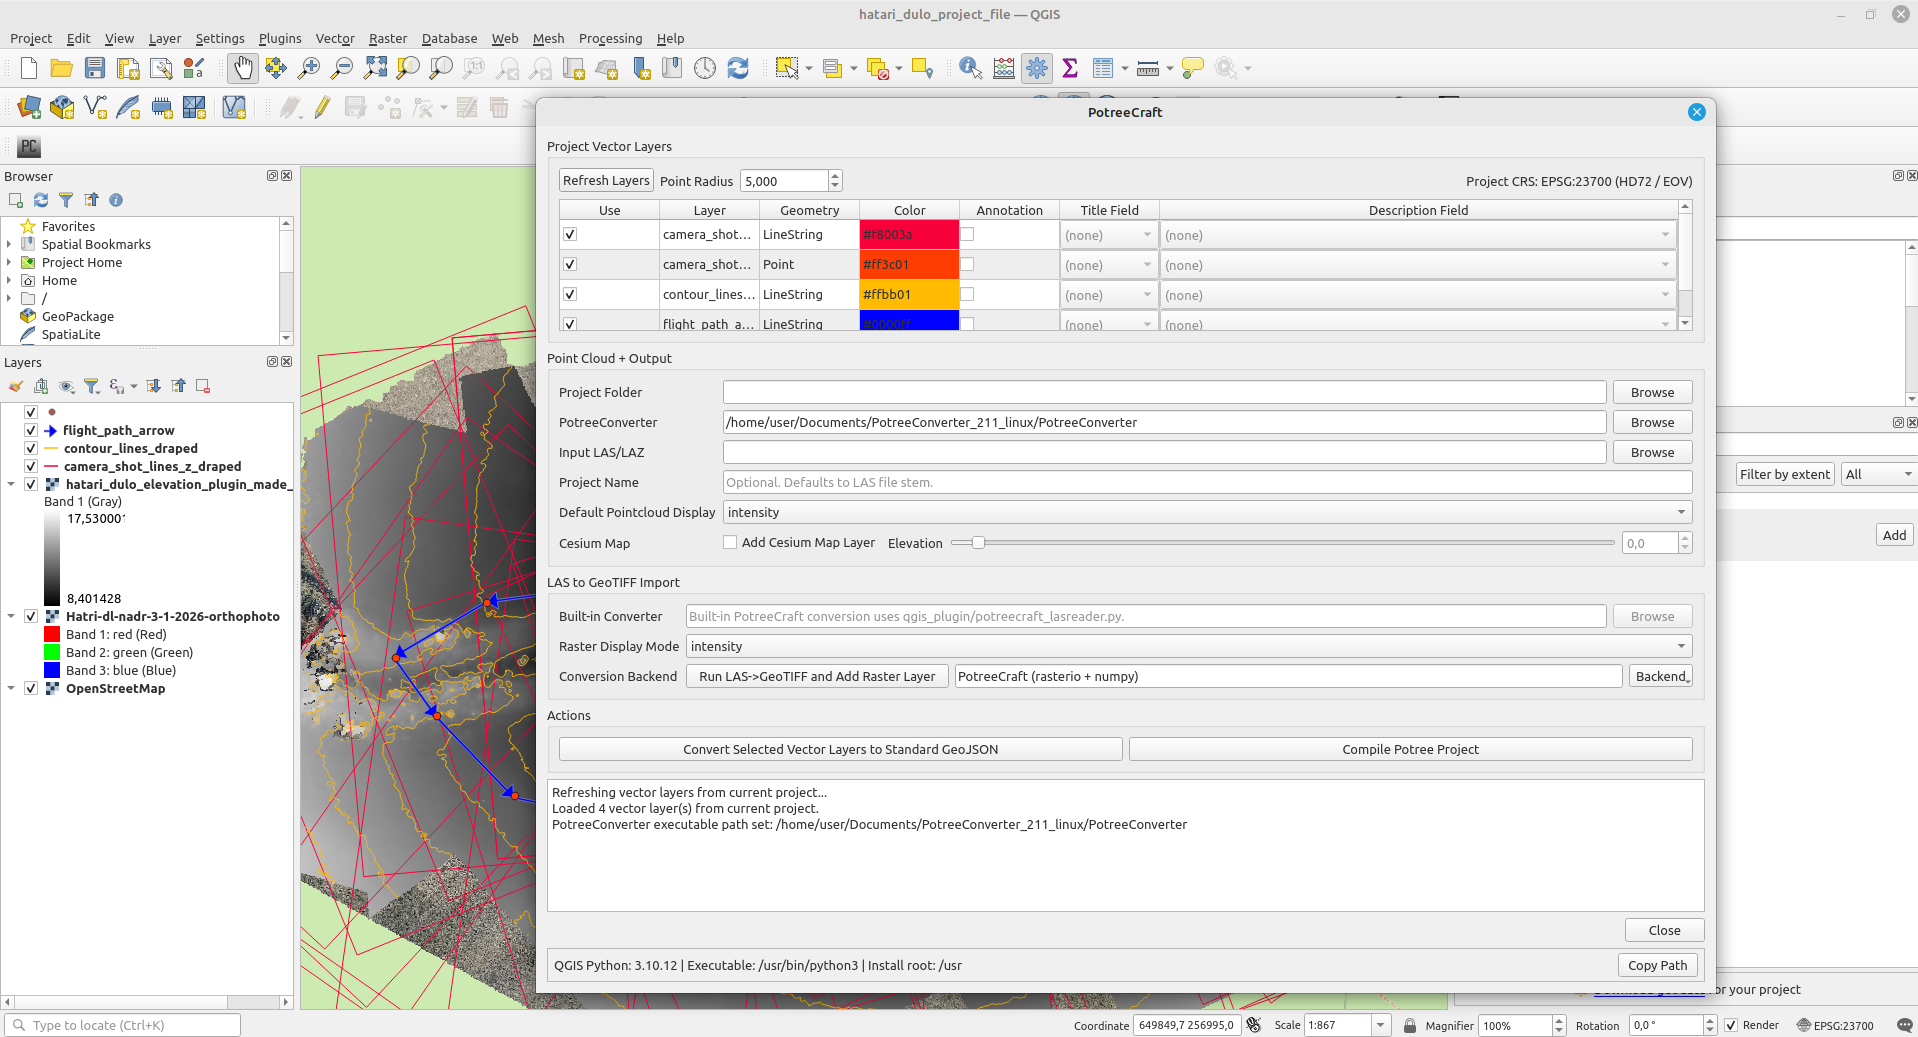Activate the Zoom In magnifier tool
The image size is (1918, 1037).
point(309,68)
